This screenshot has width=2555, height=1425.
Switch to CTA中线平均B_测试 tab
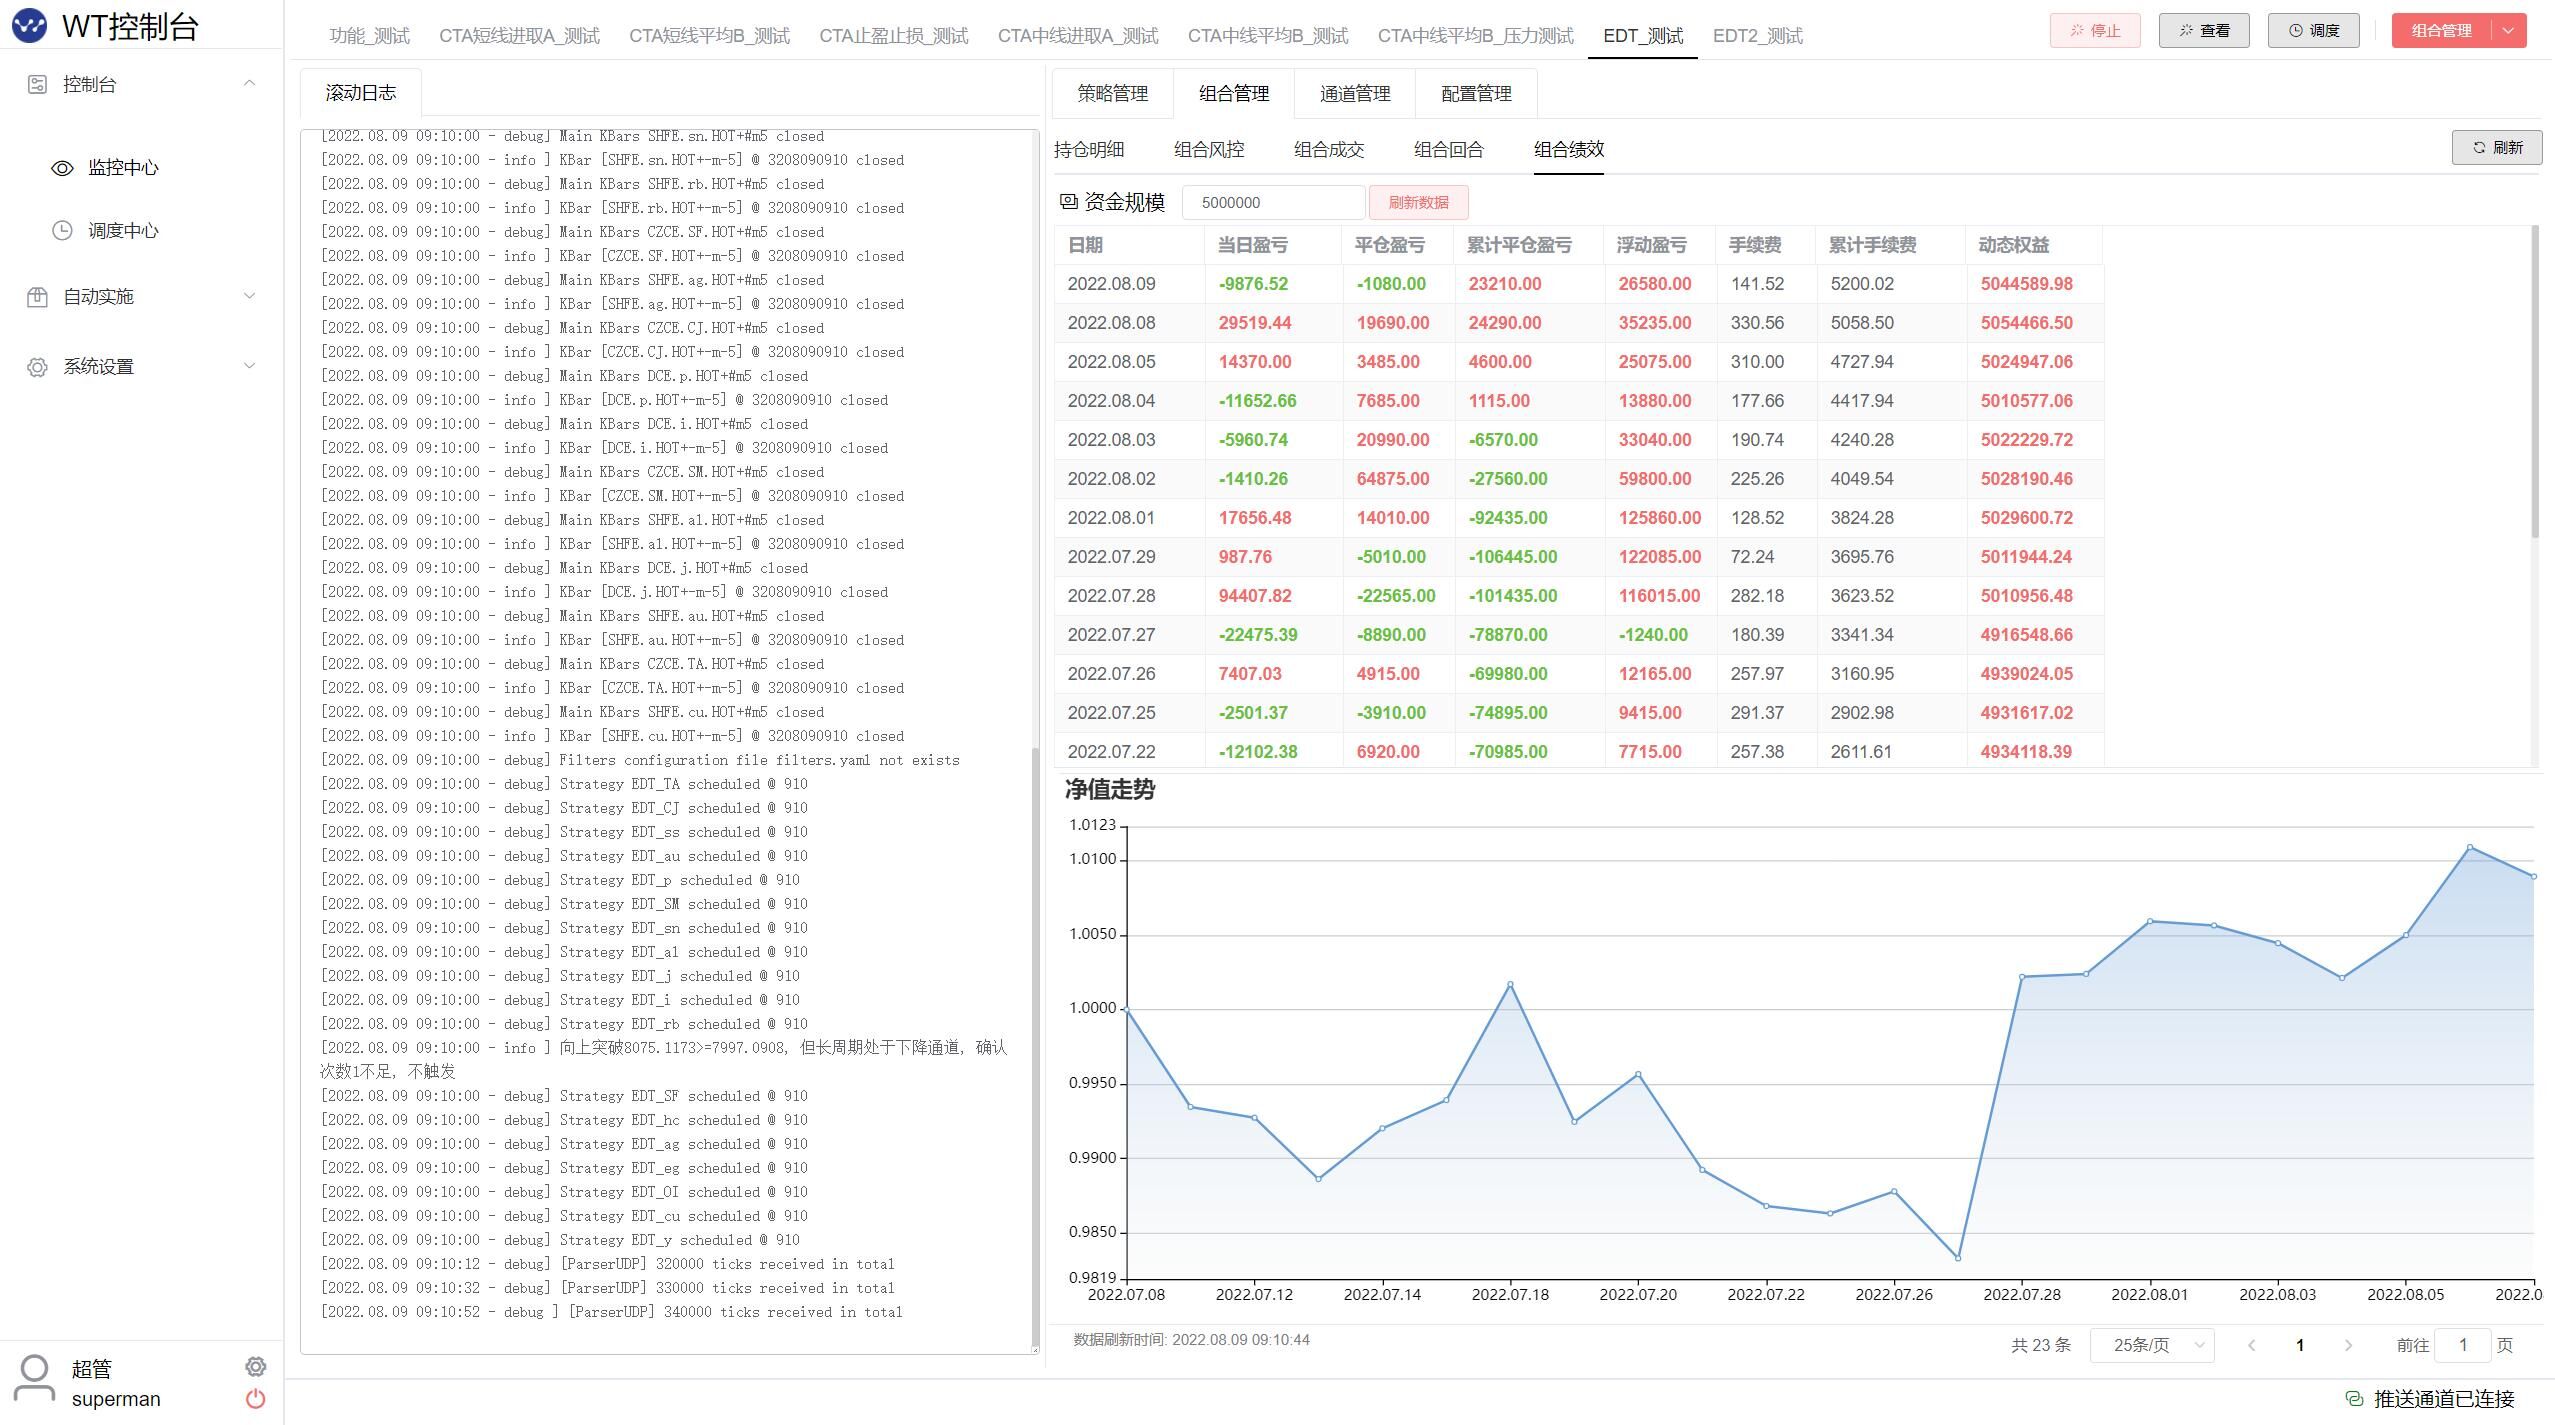(x=1268, y=36)
